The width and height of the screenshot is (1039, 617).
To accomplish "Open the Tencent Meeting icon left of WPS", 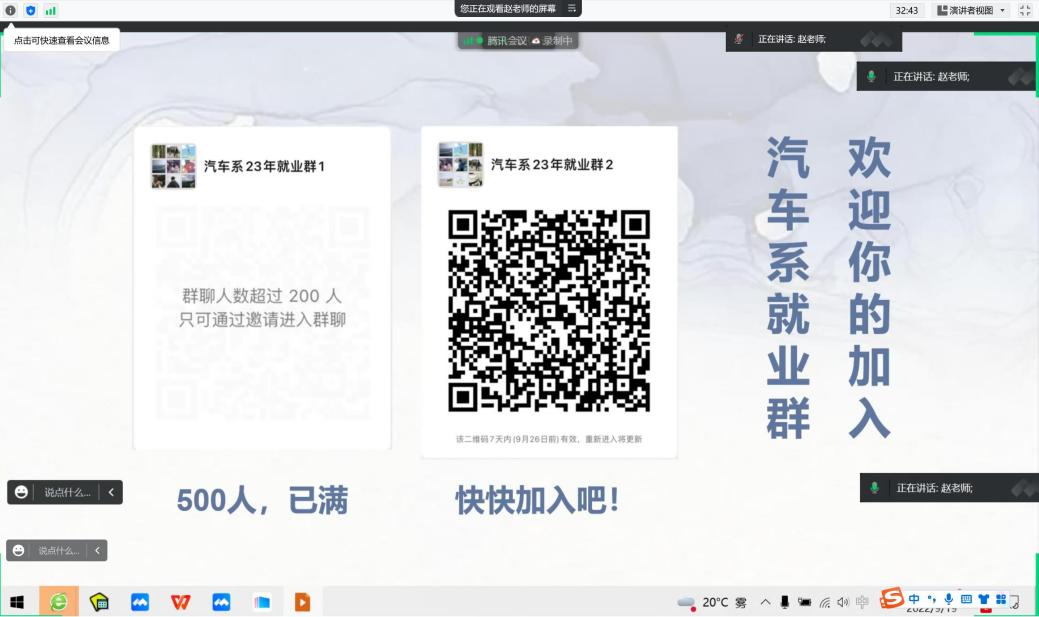I will coord(140,602).
